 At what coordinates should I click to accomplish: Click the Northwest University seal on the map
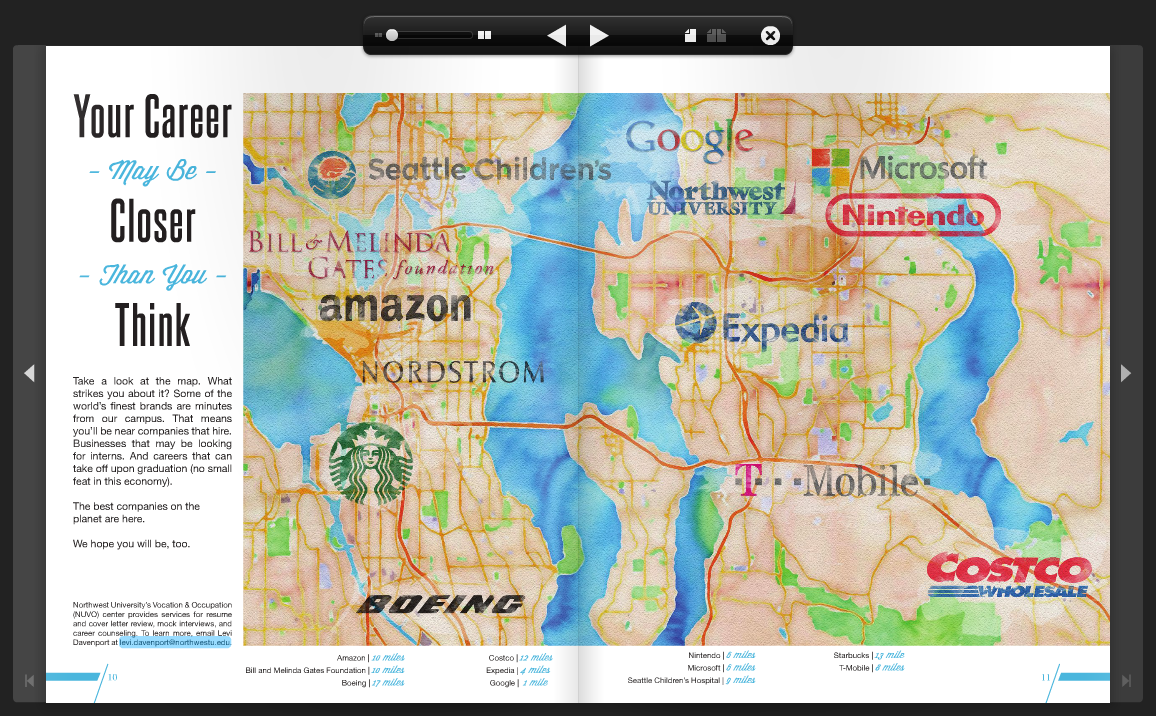[712, 195]
